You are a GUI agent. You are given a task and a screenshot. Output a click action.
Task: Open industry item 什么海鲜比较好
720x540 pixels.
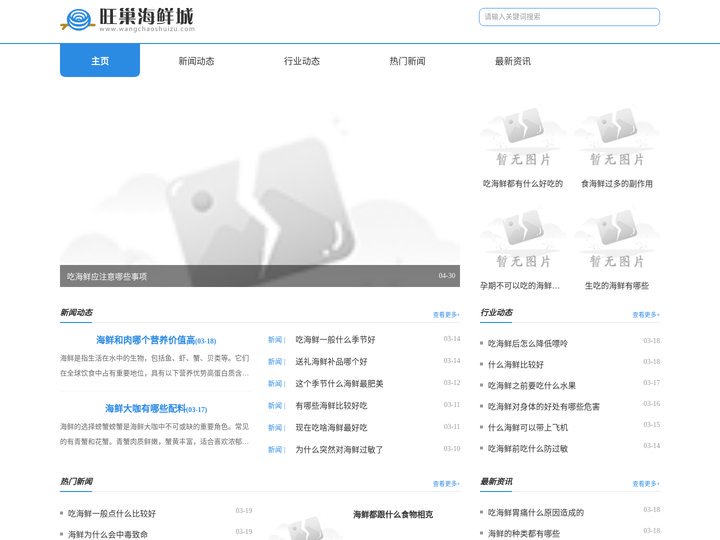pyautogui.click(x=516, y=365)
